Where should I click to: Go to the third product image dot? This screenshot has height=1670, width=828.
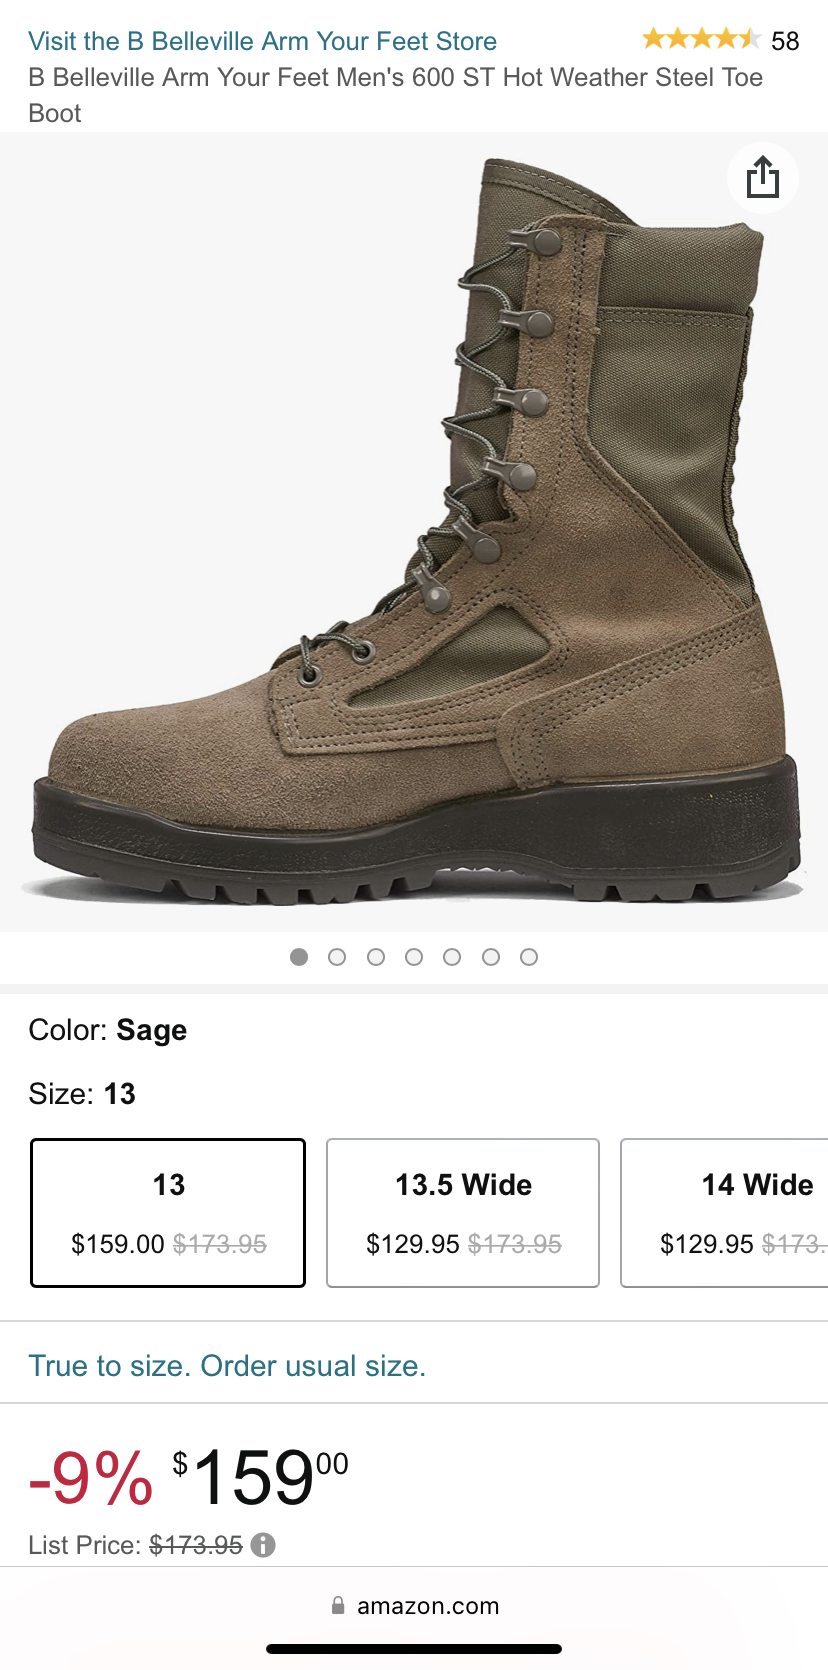376,957
